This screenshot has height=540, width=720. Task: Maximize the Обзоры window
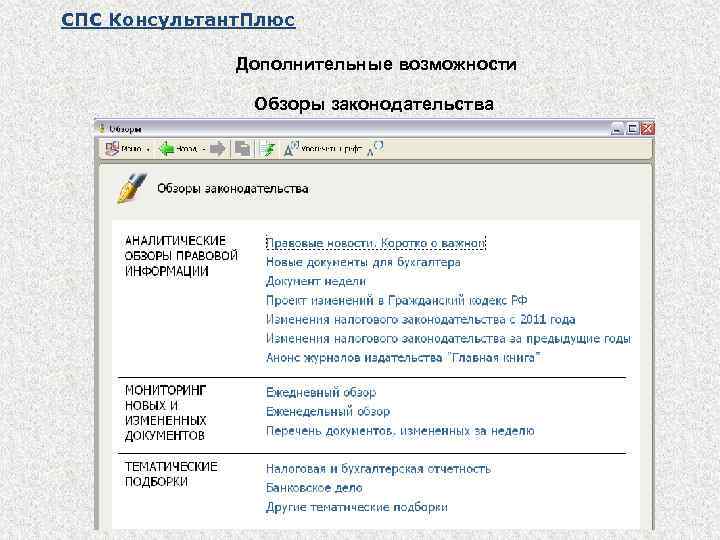pos(632,129)
